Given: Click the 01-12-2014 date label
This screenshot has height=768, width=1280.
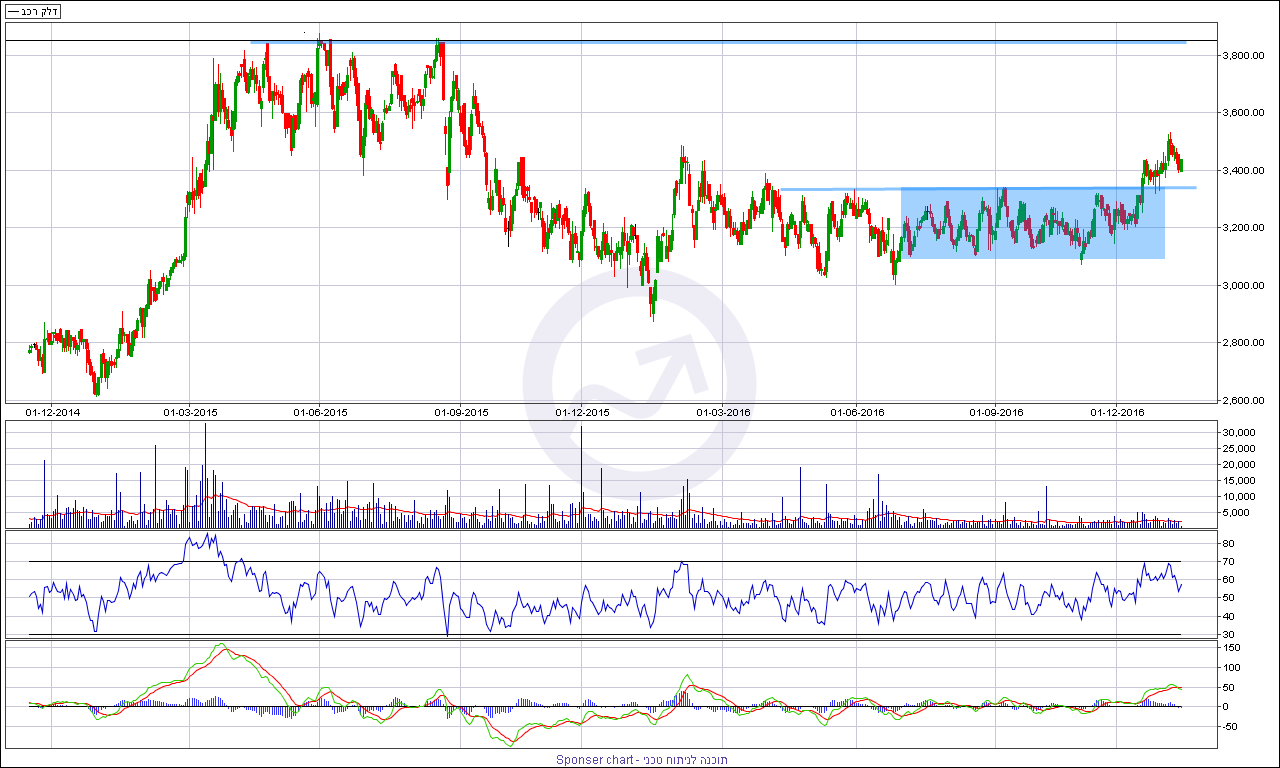Looking at the screenshot, I should coord(53,412).
